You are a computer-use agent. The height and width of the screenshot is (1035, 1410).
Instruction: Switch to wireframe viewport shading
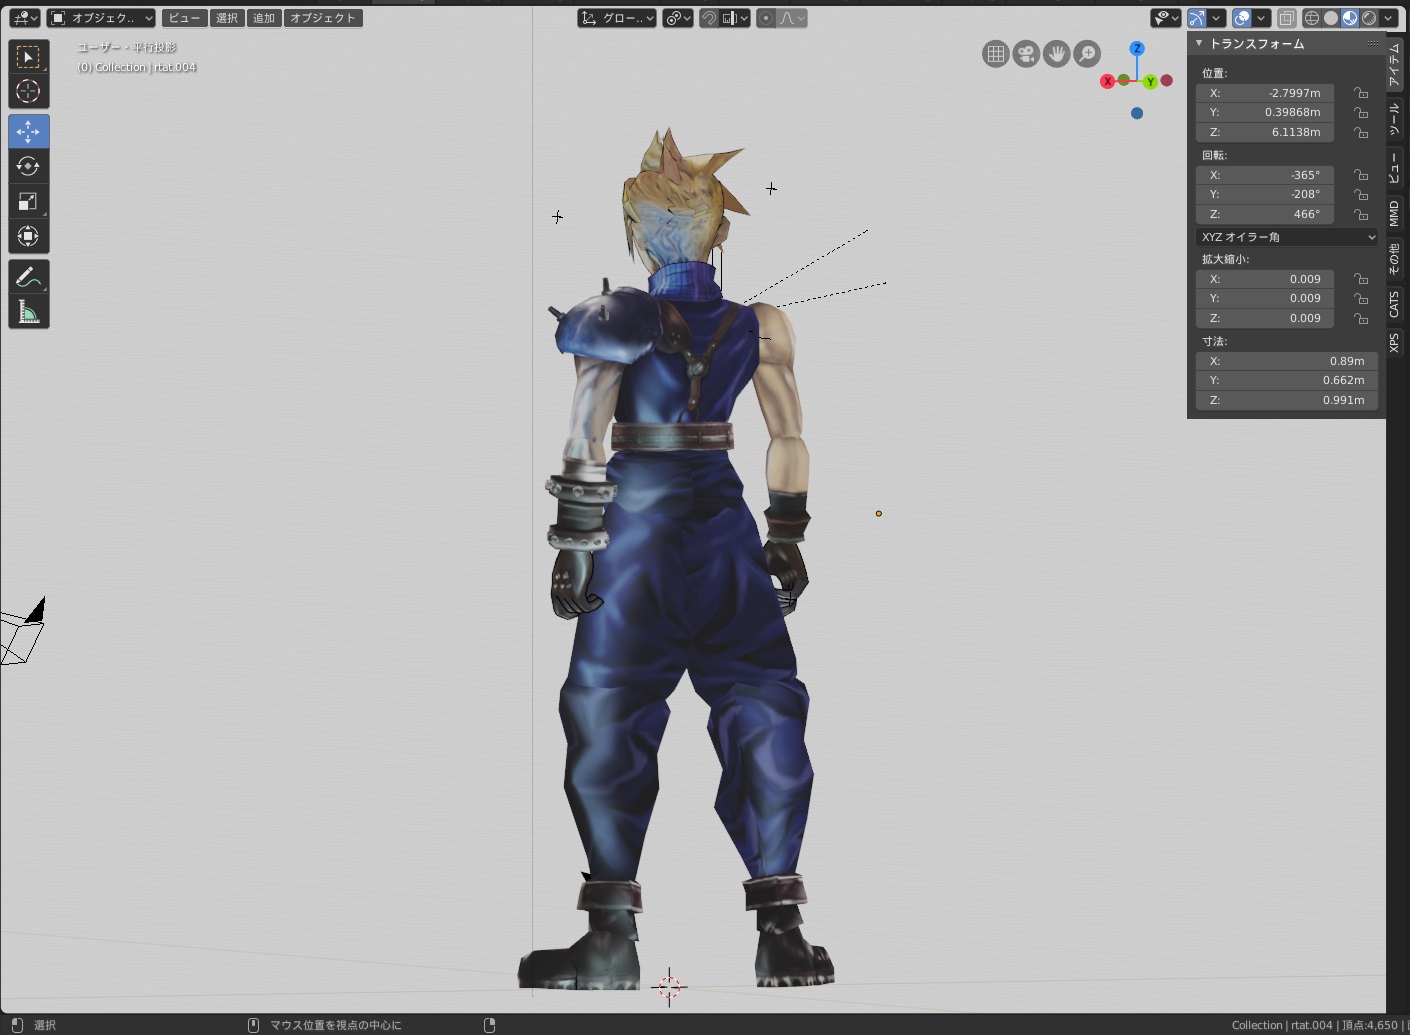click(x=1312, y=18)
